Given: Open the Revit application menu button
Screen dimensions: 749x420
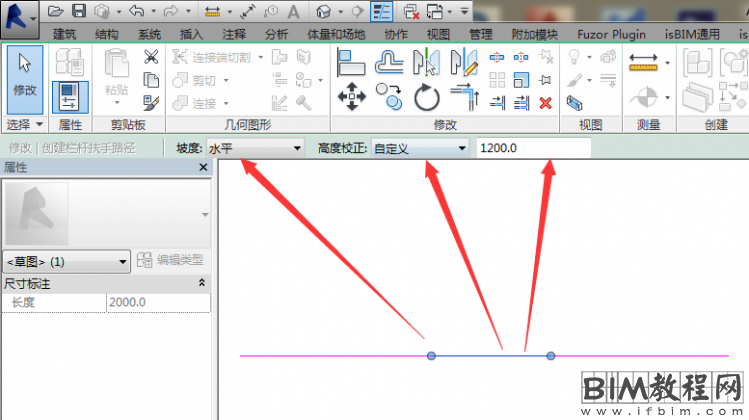Looking at the screenshot, I should 20,15.
